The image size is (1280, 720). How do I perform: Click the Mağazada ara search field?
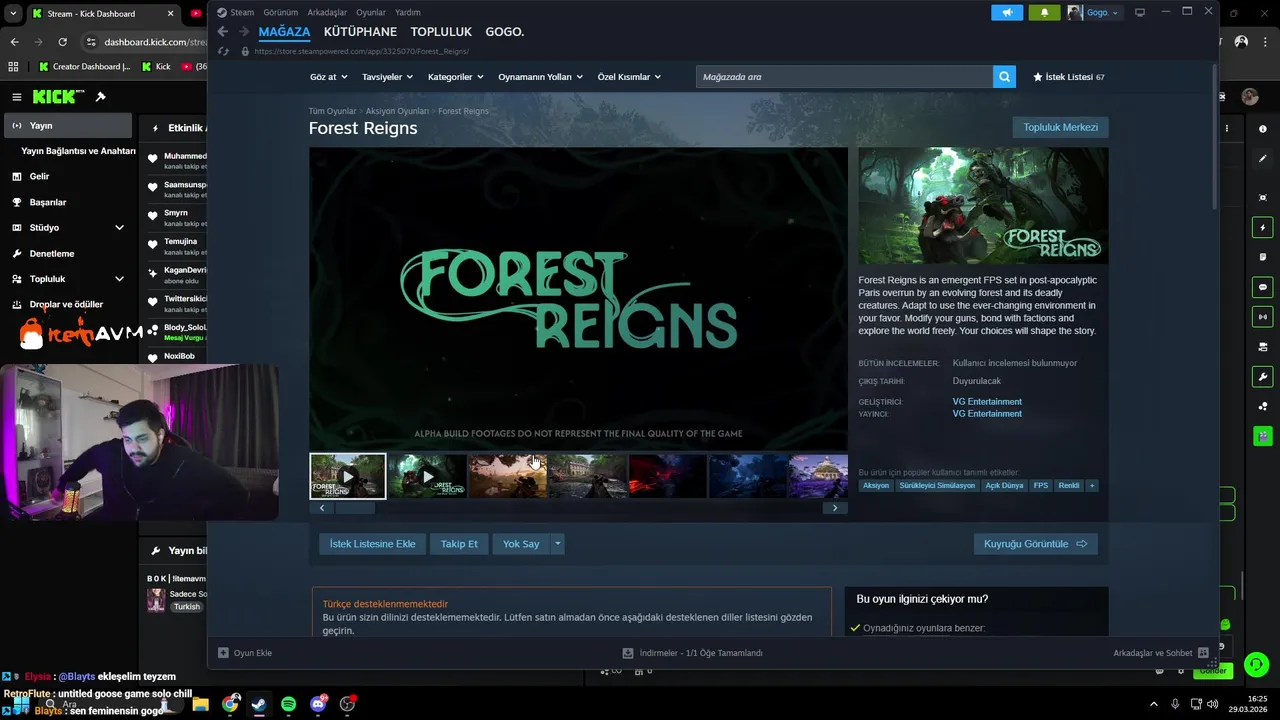click(844, 77)
